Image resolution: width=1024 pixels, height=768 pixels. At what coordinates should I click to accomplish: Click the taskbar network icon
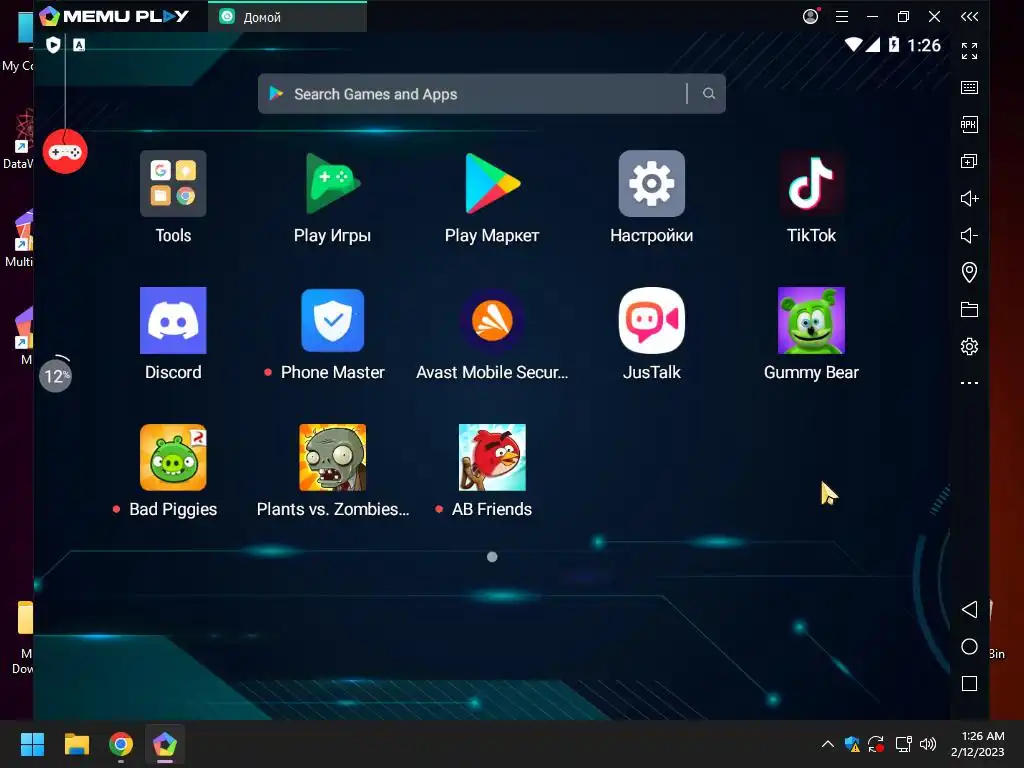(x=903, y=744)
